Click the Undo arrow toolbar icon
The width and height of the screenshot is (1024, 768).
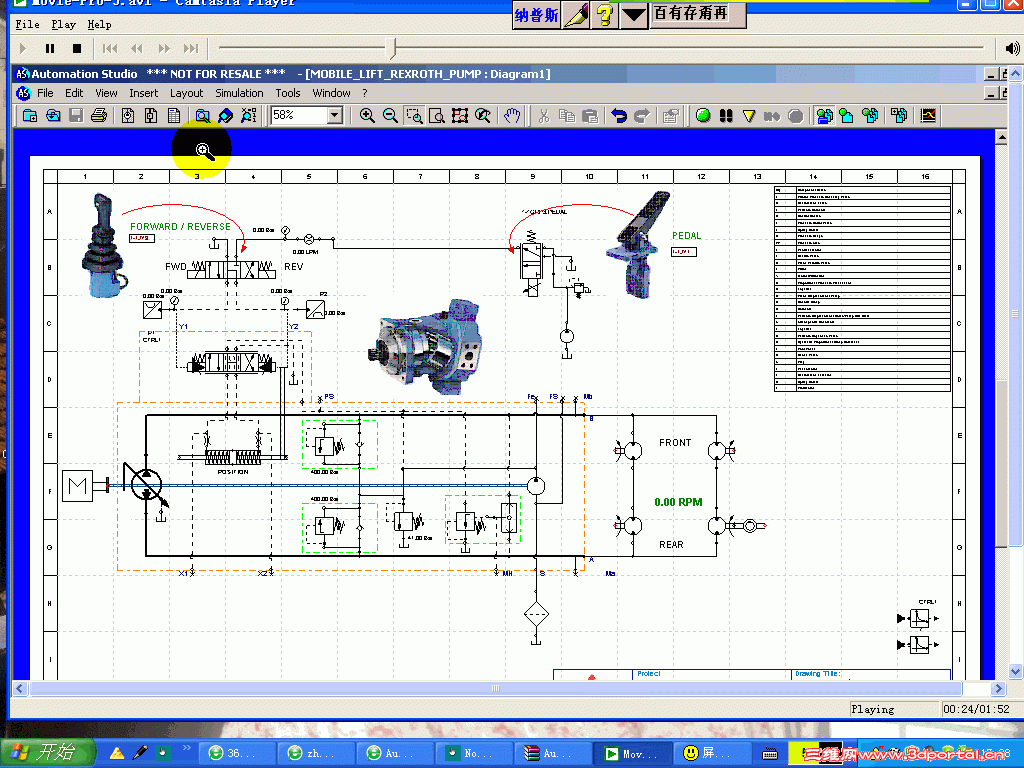pyautogui.click(x=618, y=116)
